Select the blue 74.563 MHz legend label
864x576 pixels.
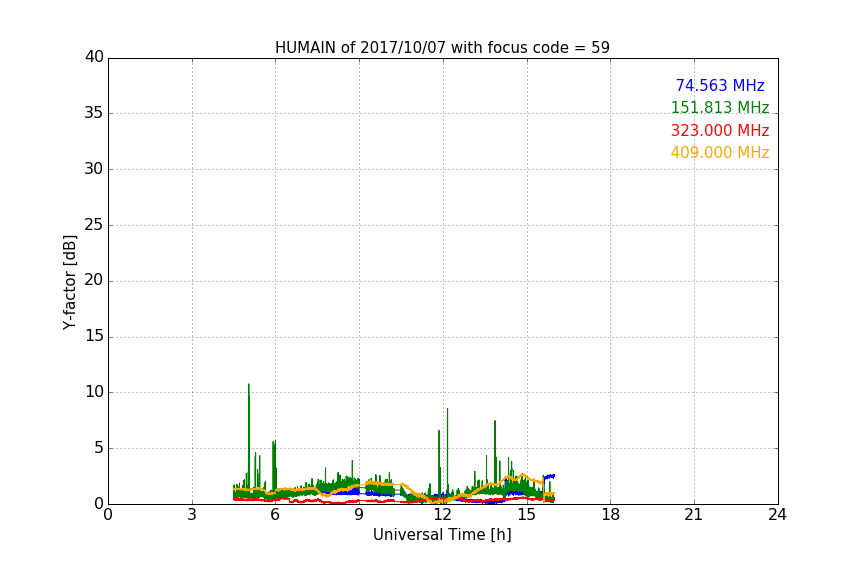coord(720,85)
